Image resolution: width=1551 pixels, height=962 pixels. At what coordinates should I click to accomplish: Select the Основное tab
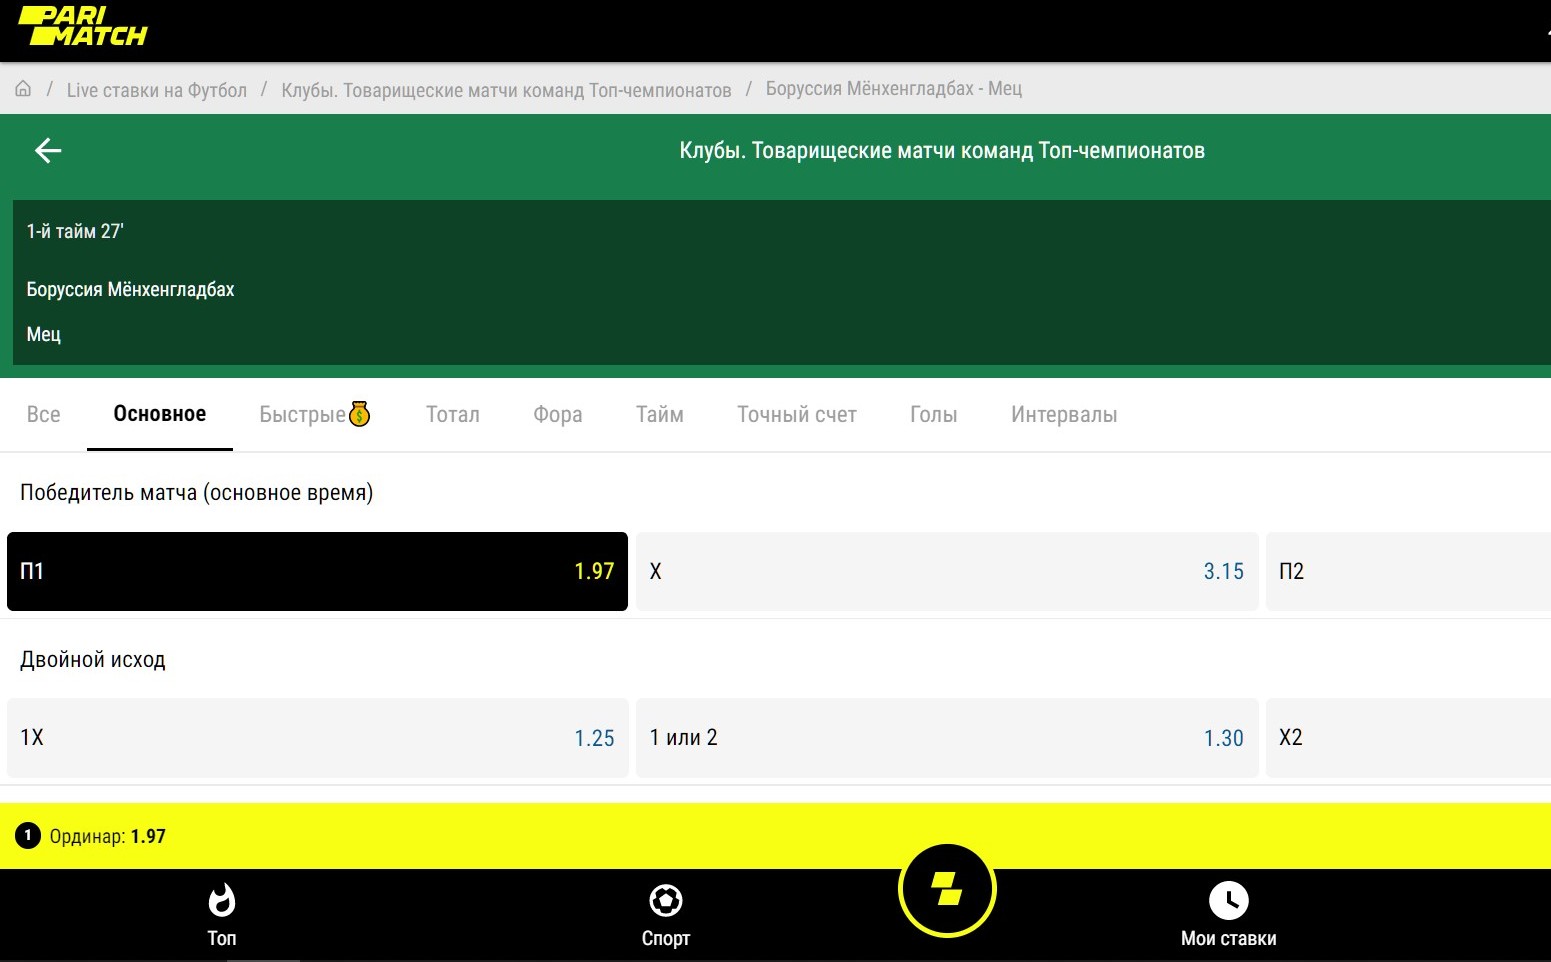tap(160, 414)
